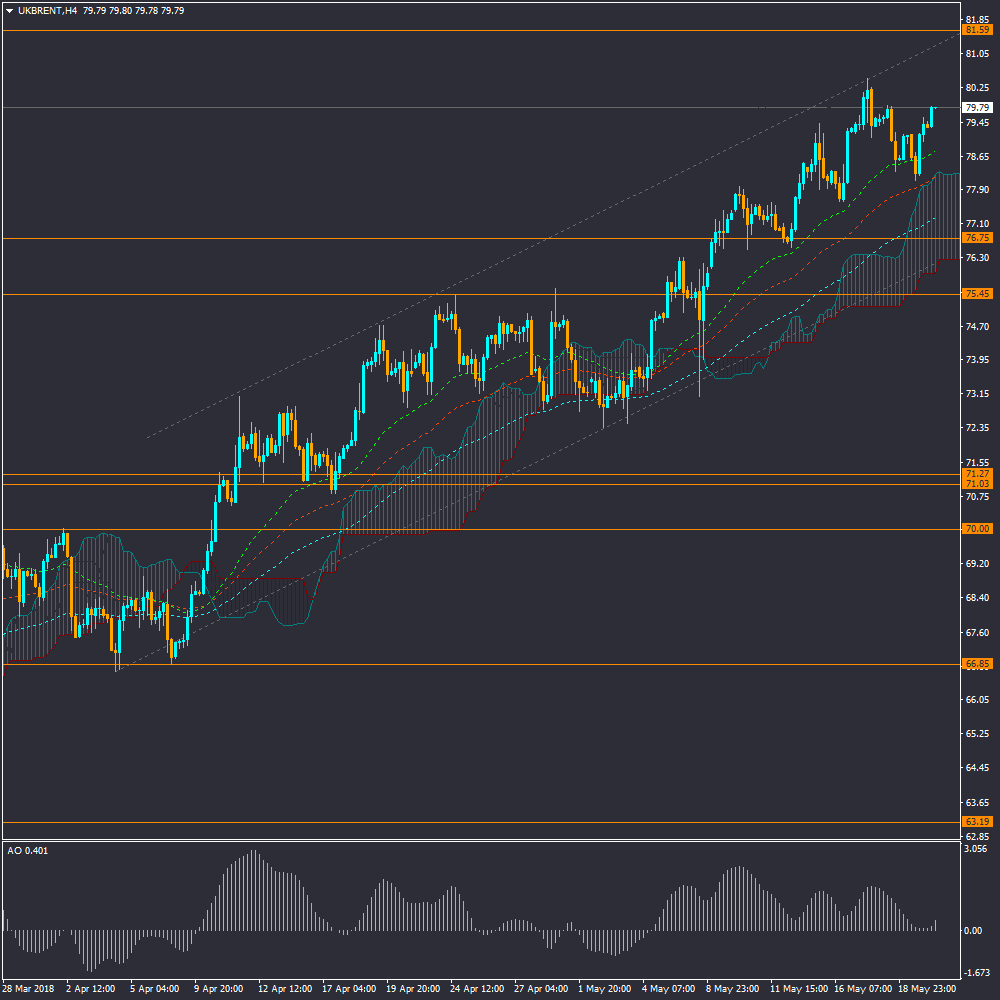Select the 81.59 orange price label

pyautogui.click(x=977, y=30)
